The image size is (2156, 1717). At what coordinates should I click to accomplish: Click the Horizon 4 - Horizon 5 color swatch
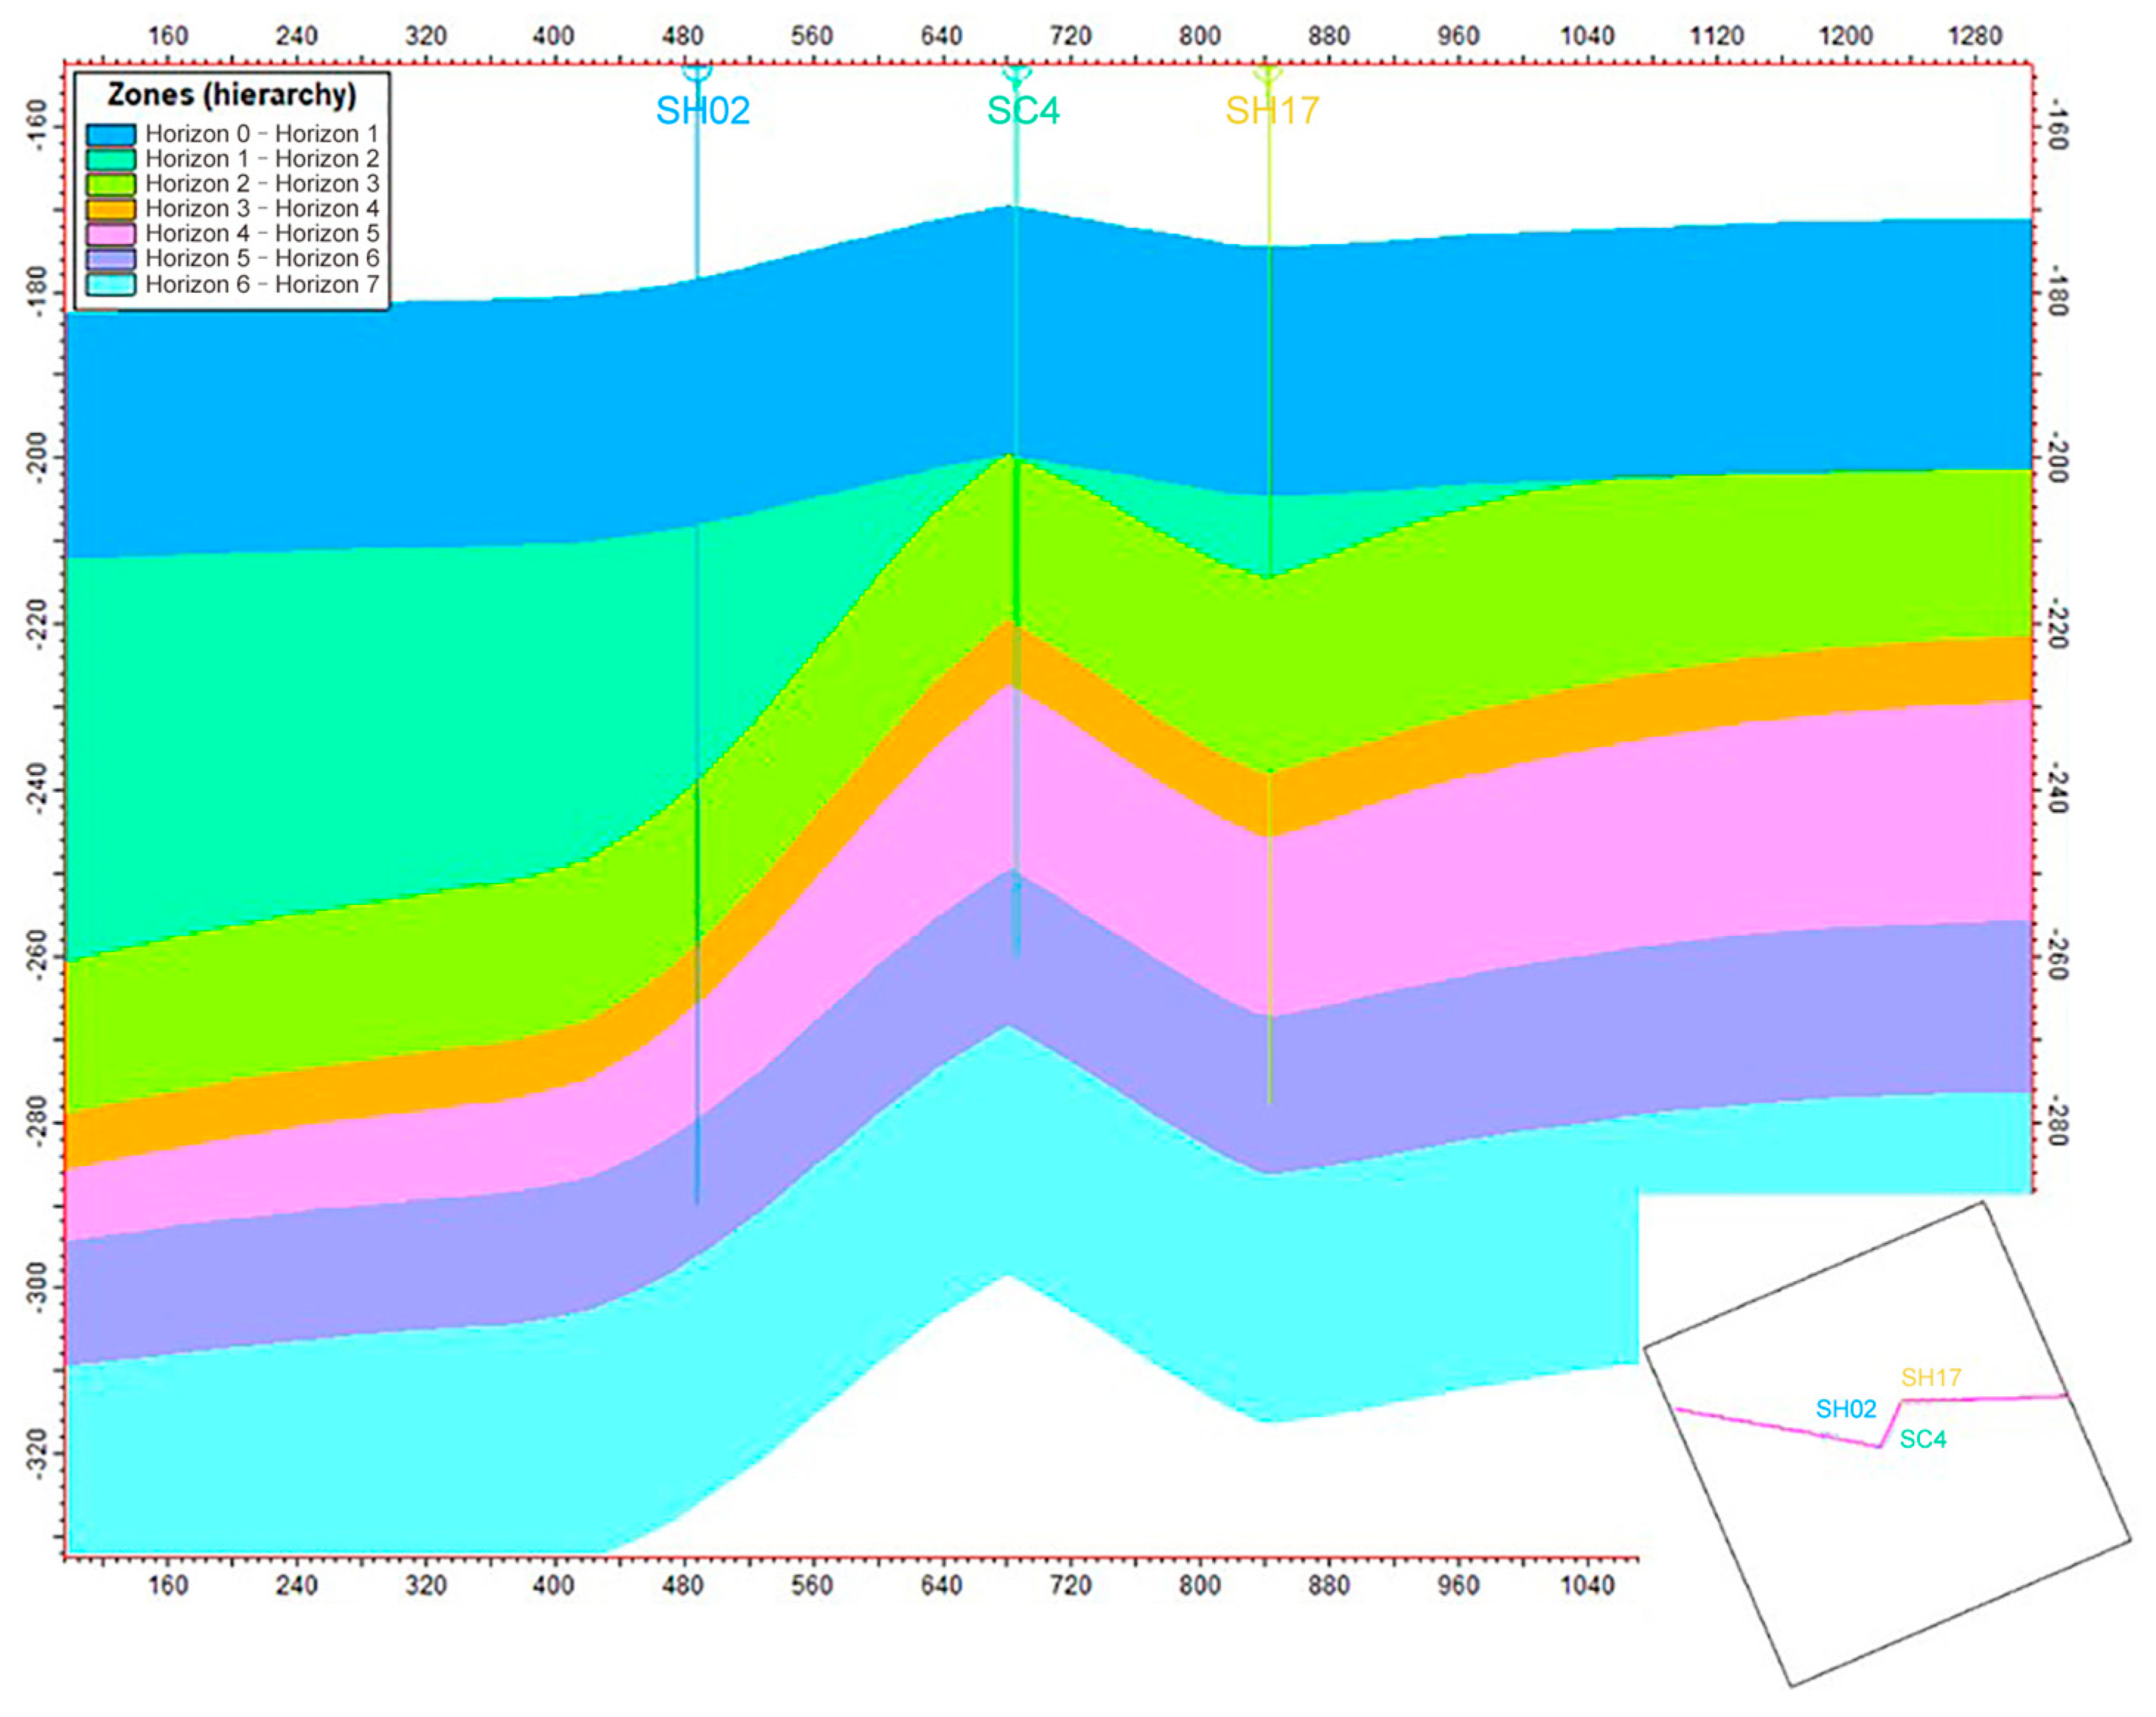[111, 234]
